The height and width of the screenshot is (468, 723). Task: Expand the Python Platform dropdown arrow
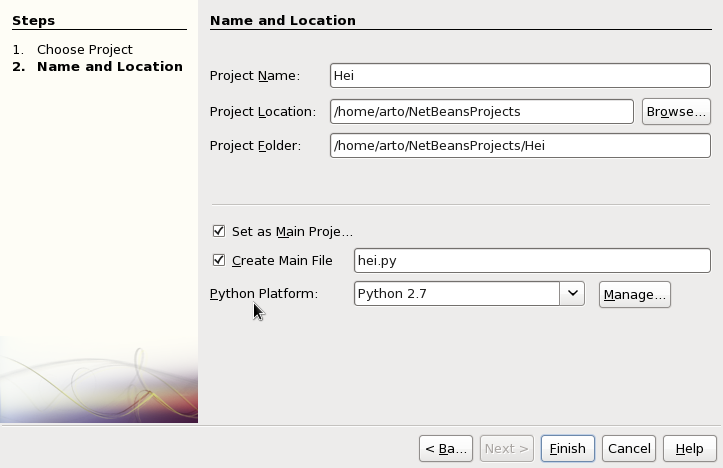pyautogui.click(x=572, y=294)
